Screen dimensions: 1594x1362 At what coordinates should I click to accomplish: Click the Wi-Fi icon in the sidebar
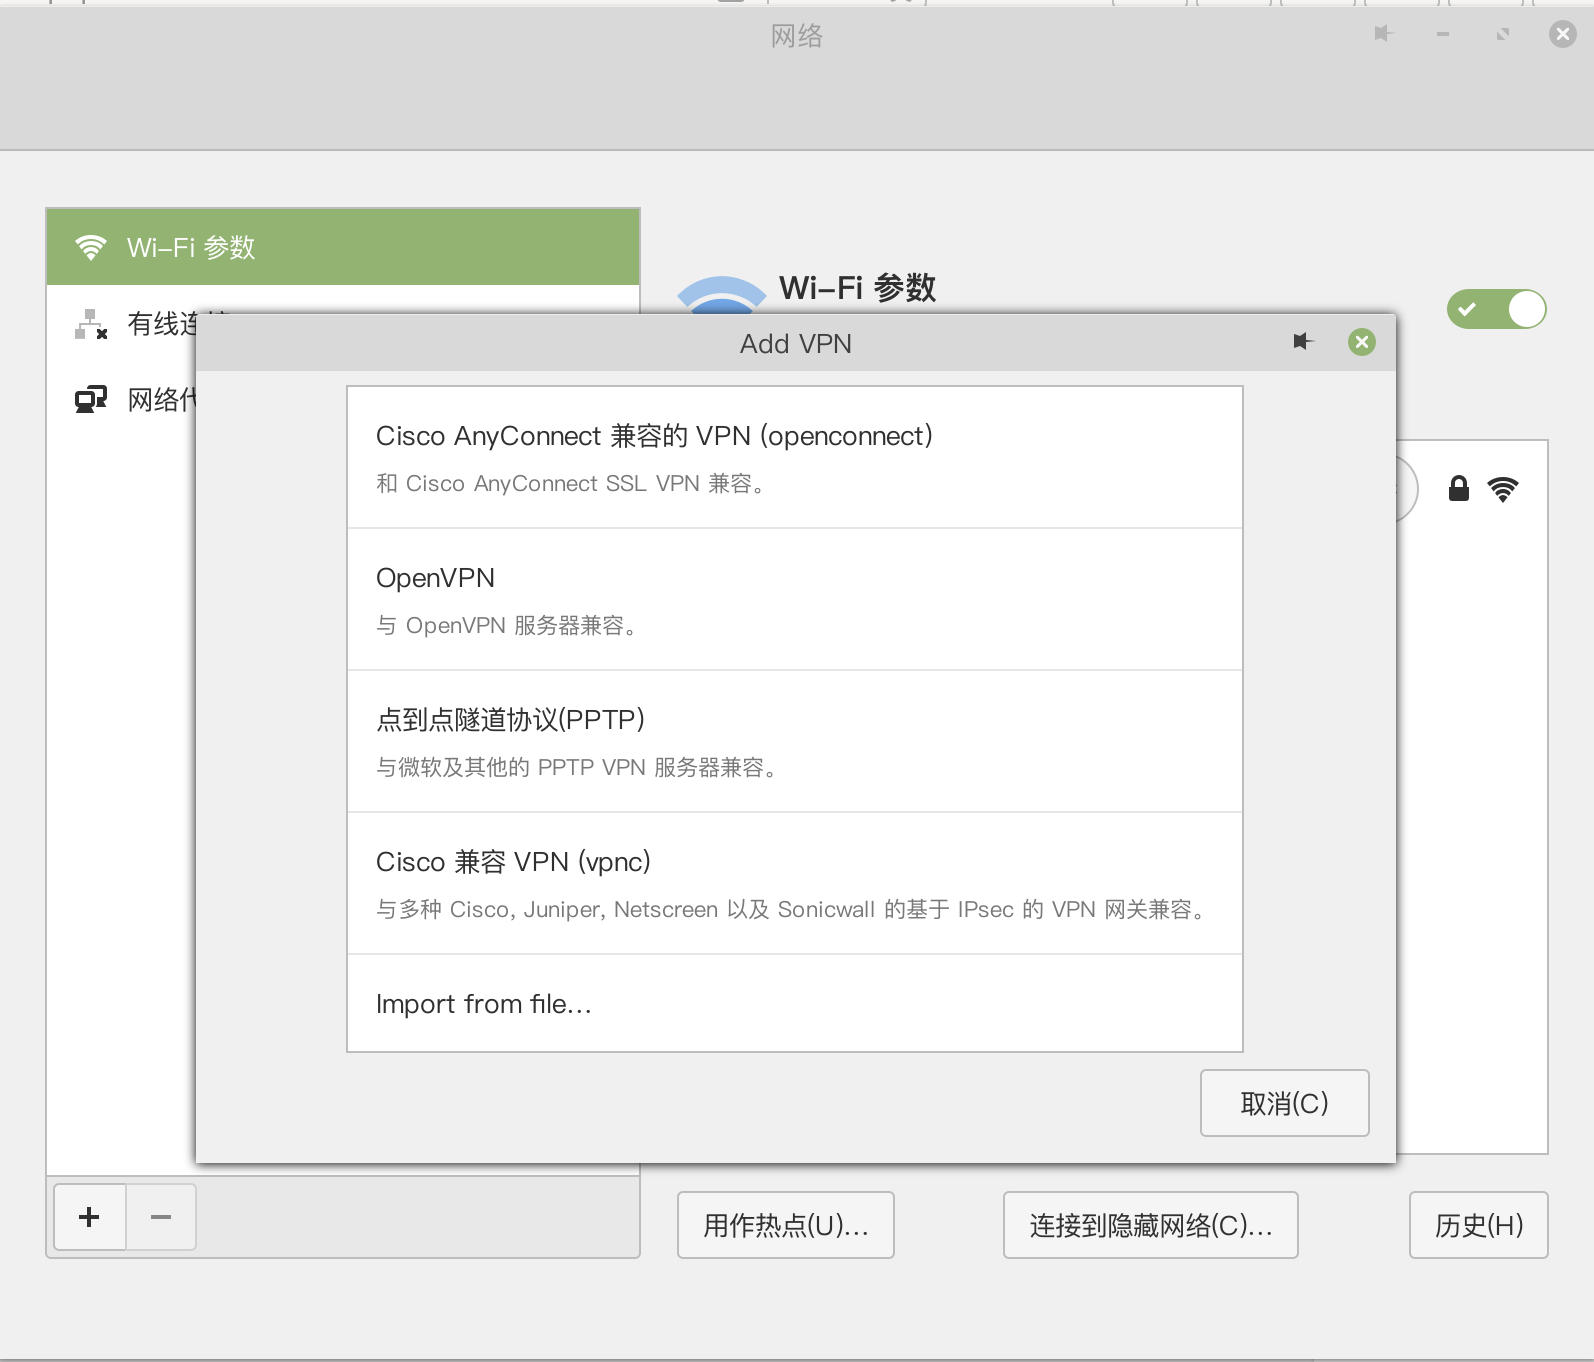click(91, 247)
